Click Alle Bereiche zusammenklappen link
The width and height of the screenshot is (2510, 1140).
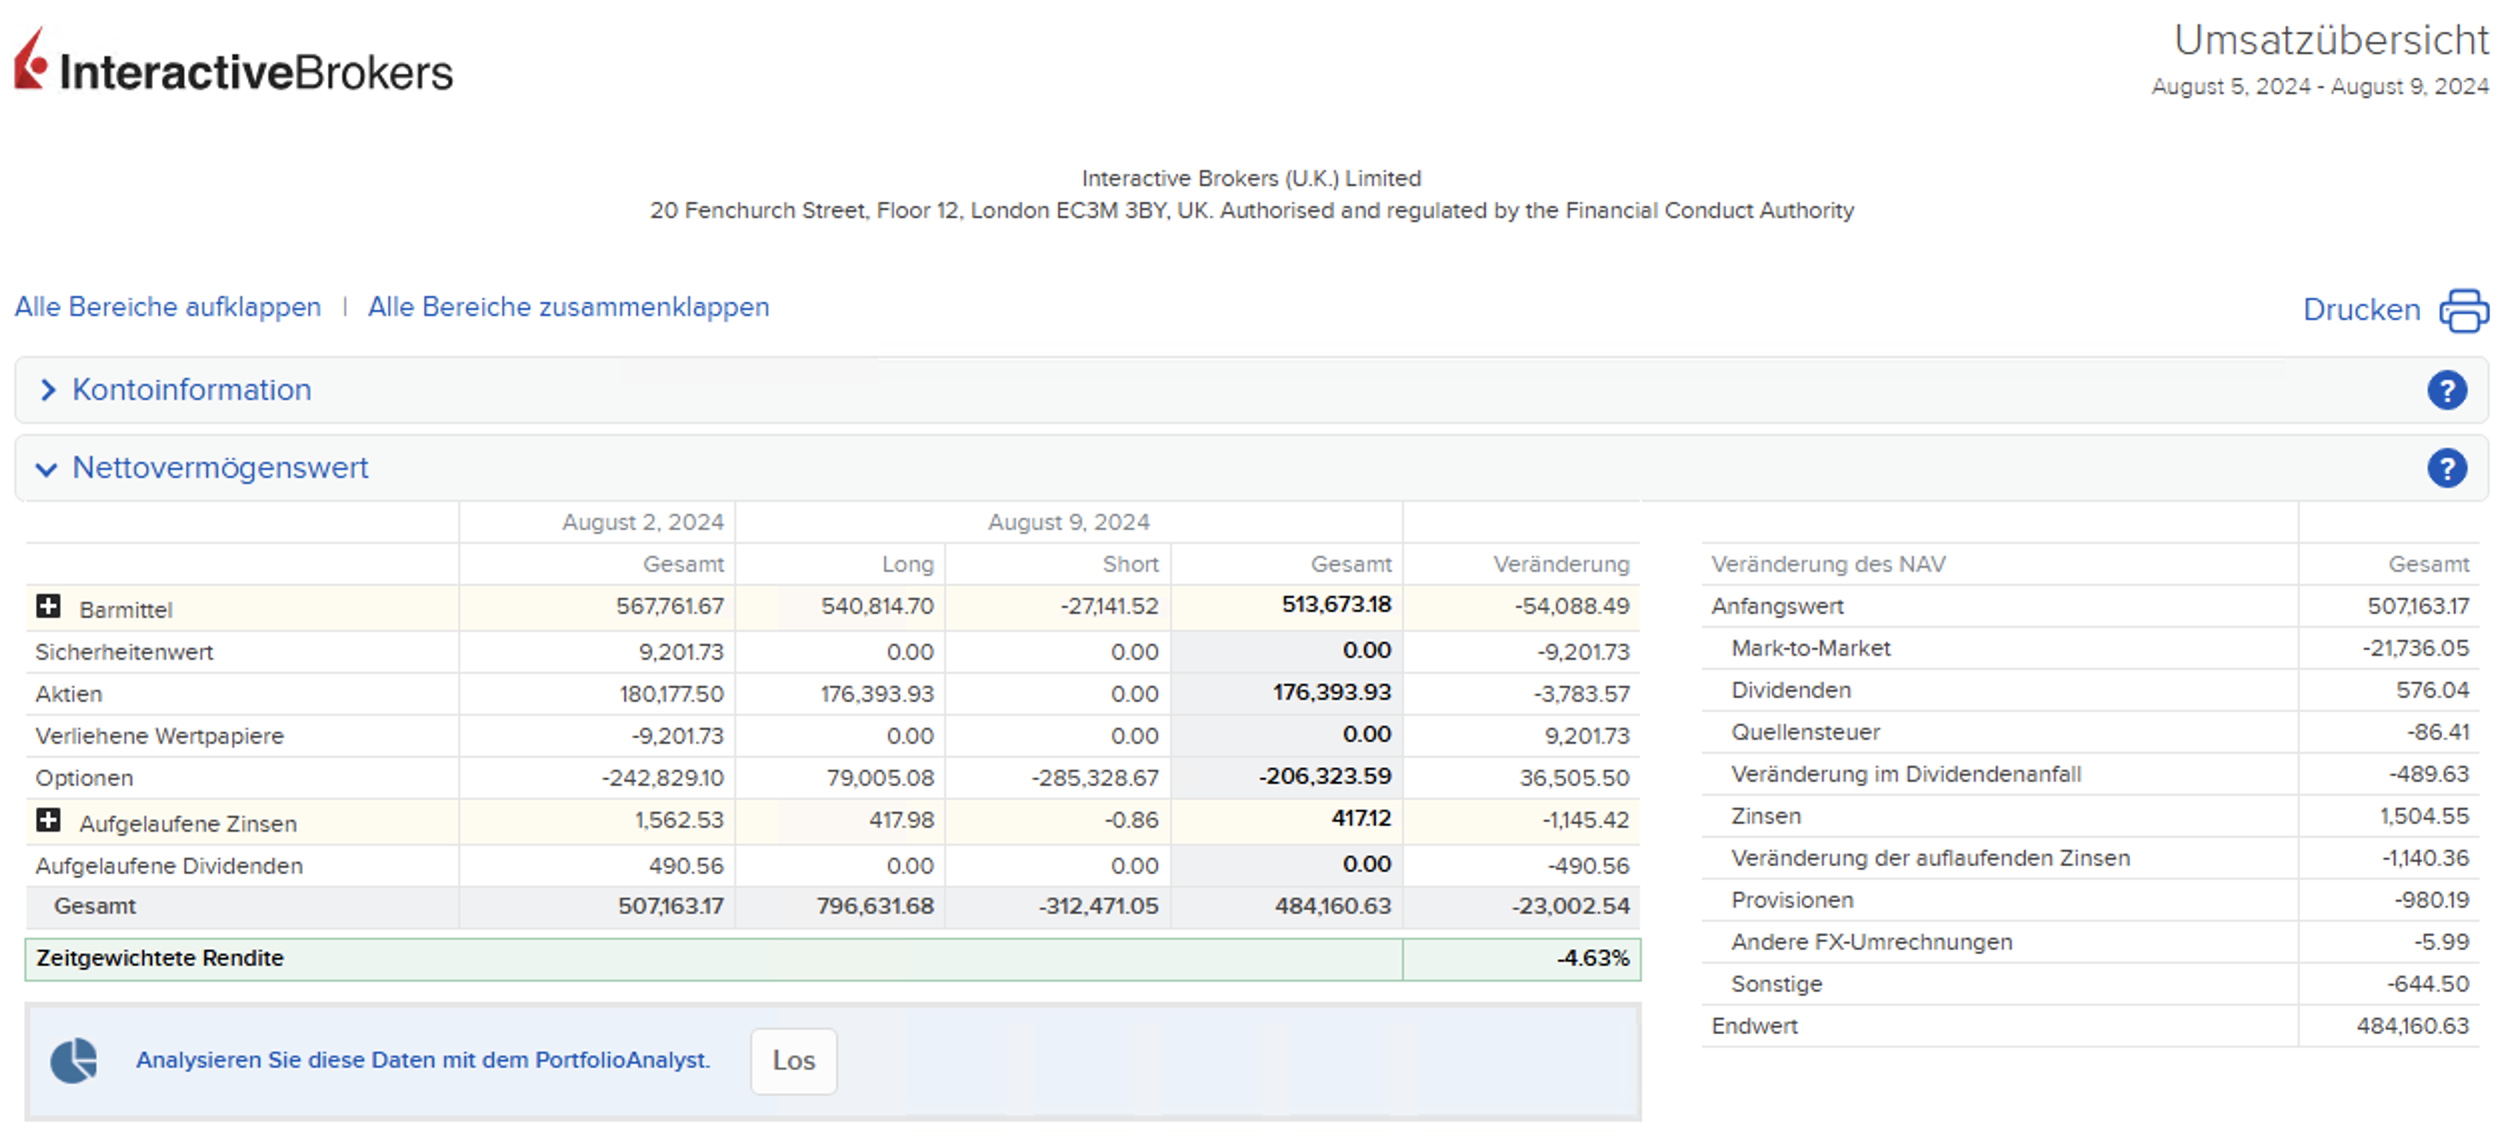pos(568,307)
